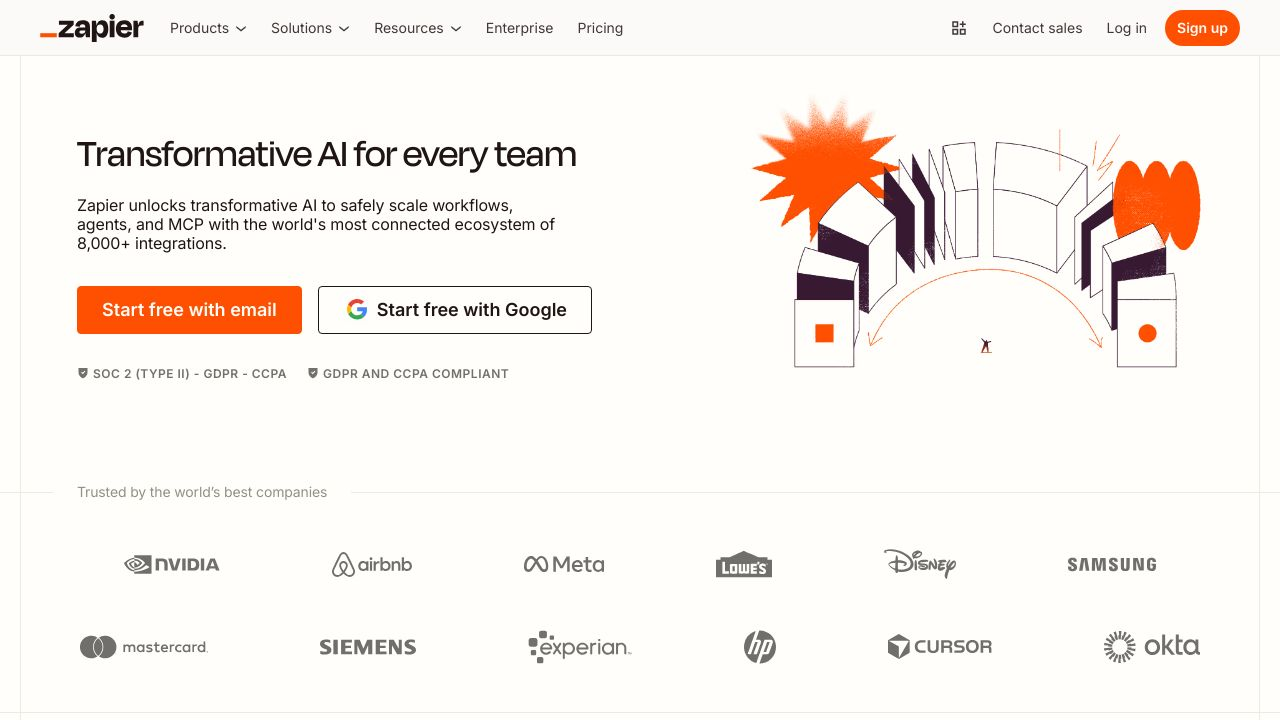
Task: Open the app integrations grid icon
Action: 959,28
